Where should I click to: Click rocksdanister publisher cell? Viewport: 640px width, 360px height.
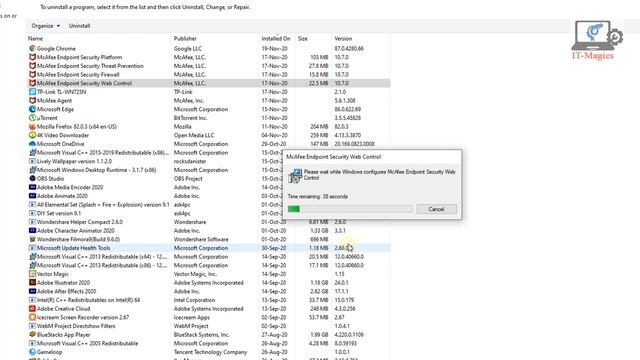coord(190,161)
